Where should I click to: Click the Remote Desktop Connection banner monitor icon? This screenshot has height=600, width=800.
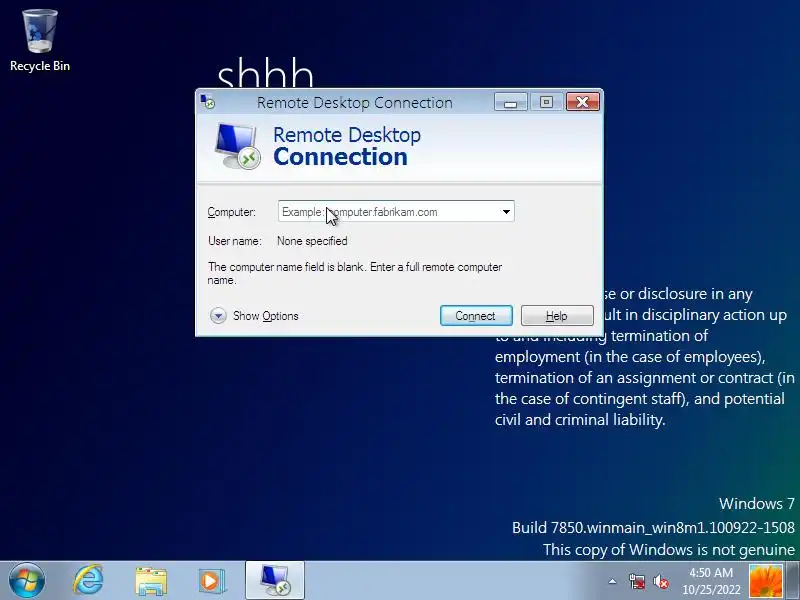coord(237,146)
